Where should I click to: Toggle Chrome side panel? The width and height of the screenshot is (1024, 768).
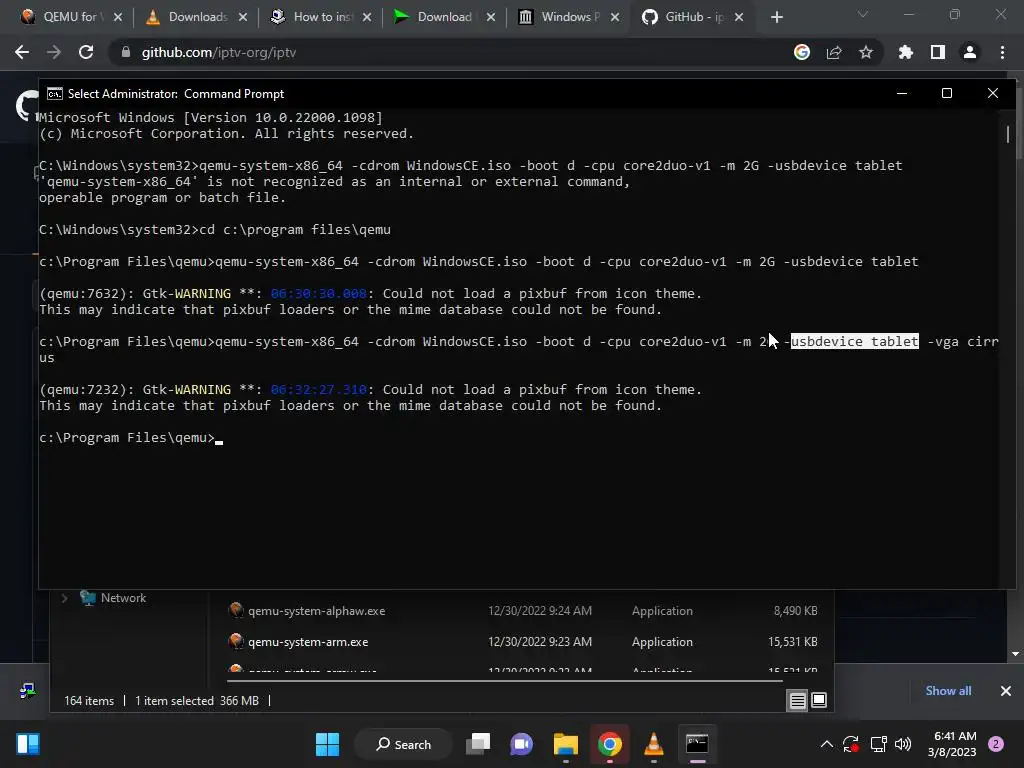pos(938,52)
